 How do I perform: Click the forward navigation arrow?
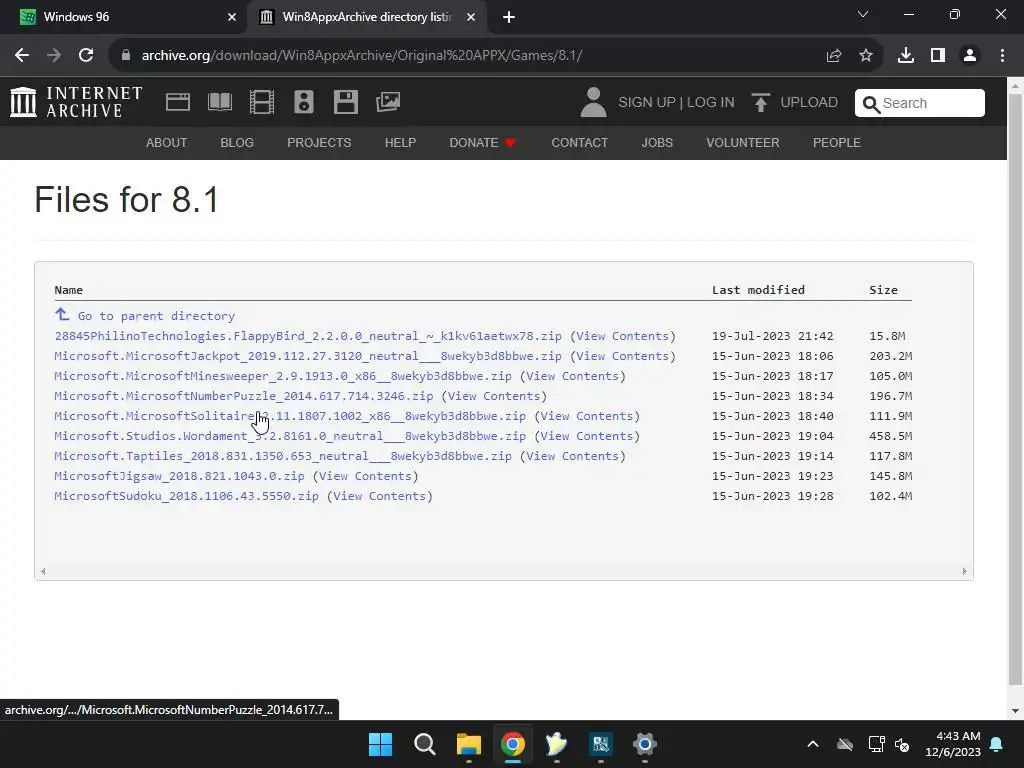point(54,56)
